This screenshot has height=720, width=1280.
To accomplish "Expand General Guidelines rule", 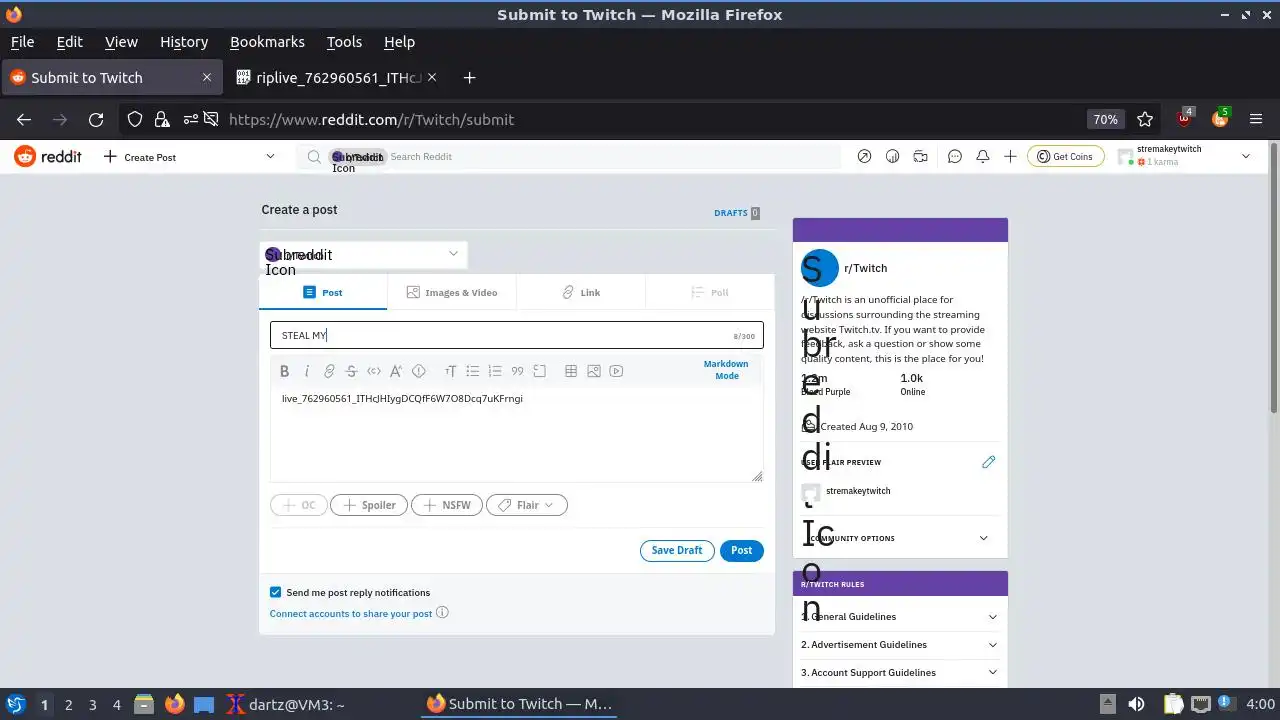I will (900, 617).
